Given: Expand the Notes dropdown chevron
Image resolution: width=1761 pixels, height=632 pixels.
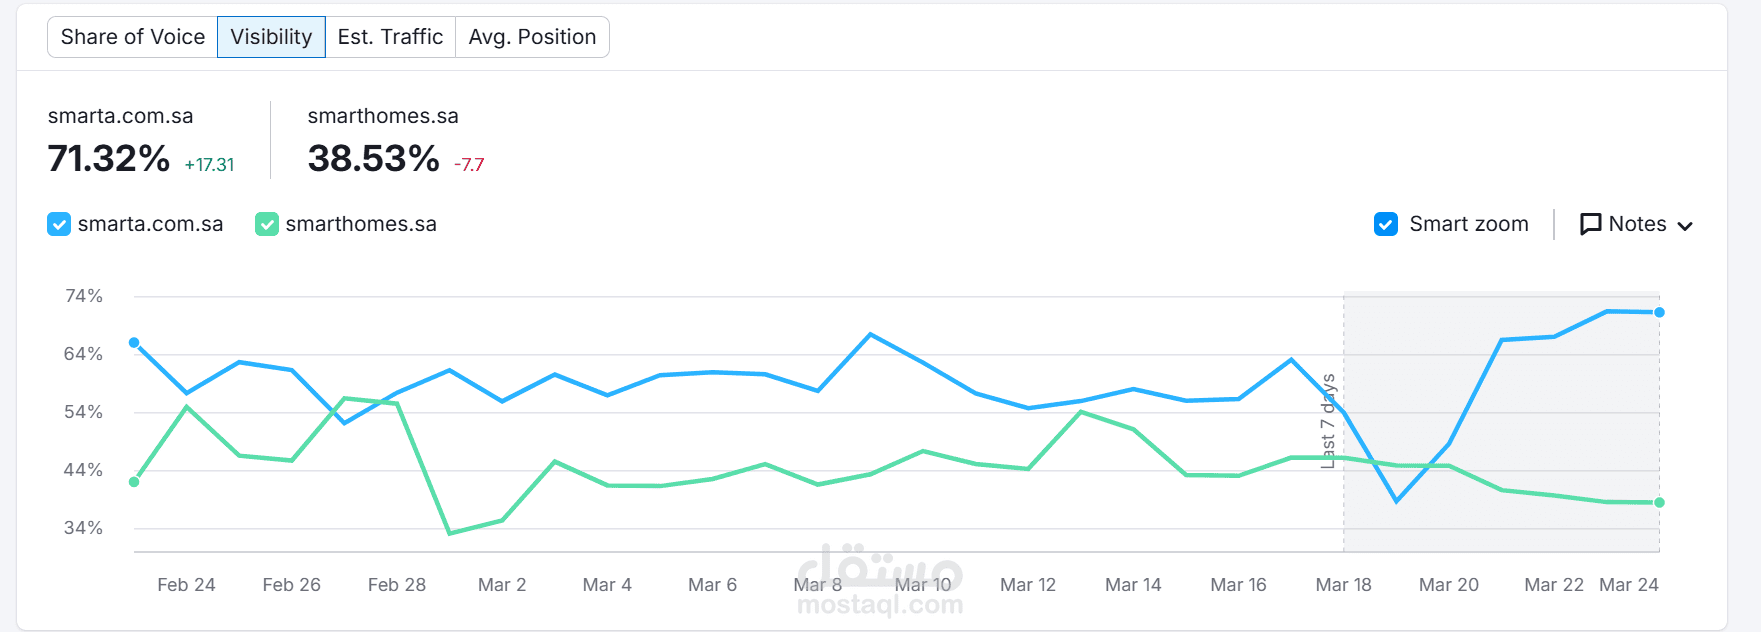Looking at the screenshot, I should [1685, 226].
